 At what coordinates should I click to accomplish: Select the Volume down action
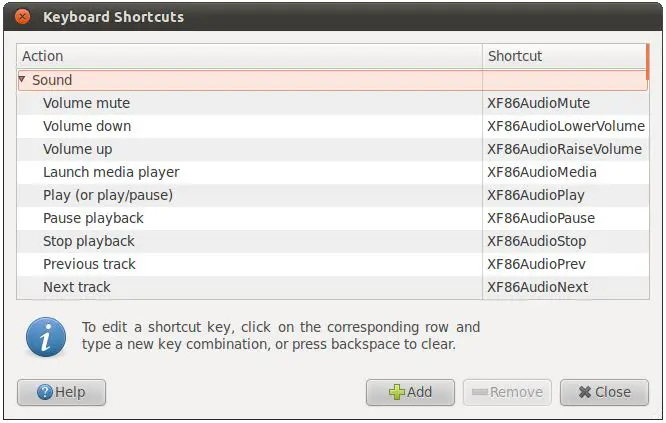pyautogui.click(x=87, y=126)
